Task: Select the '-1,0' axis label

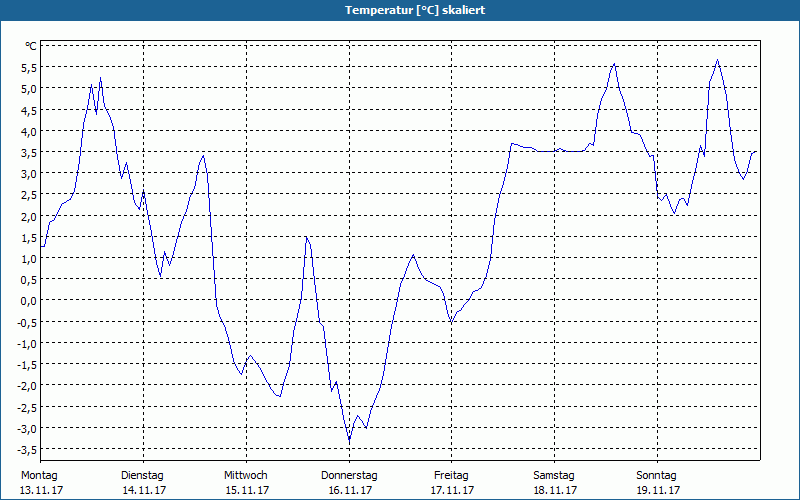Action: click(x=28, y=343)
